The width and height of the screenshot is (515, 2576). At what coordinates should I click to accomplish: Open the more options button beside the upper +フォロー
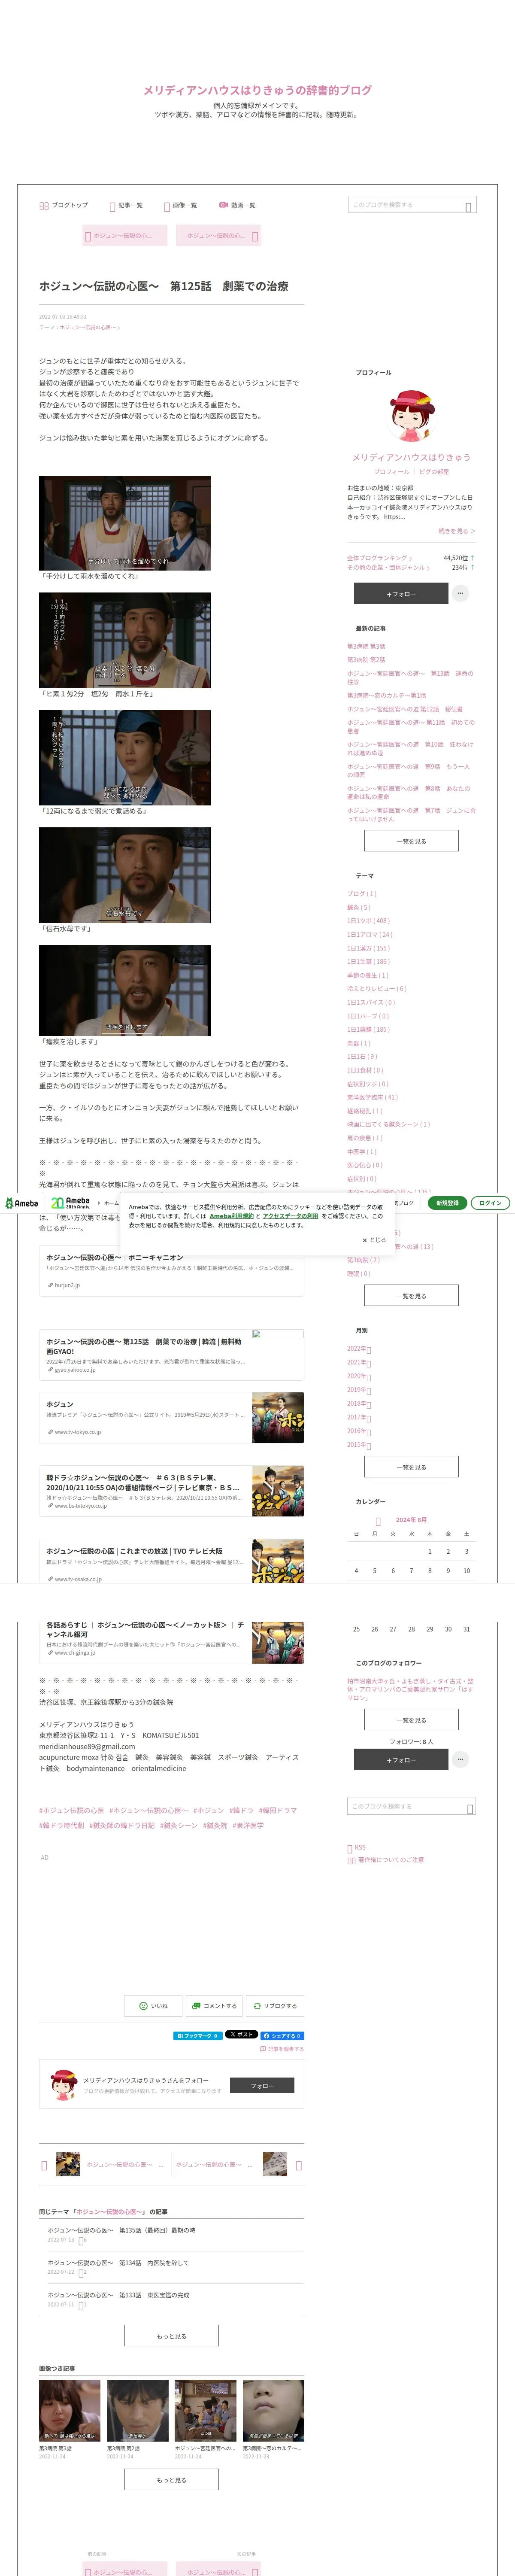click(460, 593)
